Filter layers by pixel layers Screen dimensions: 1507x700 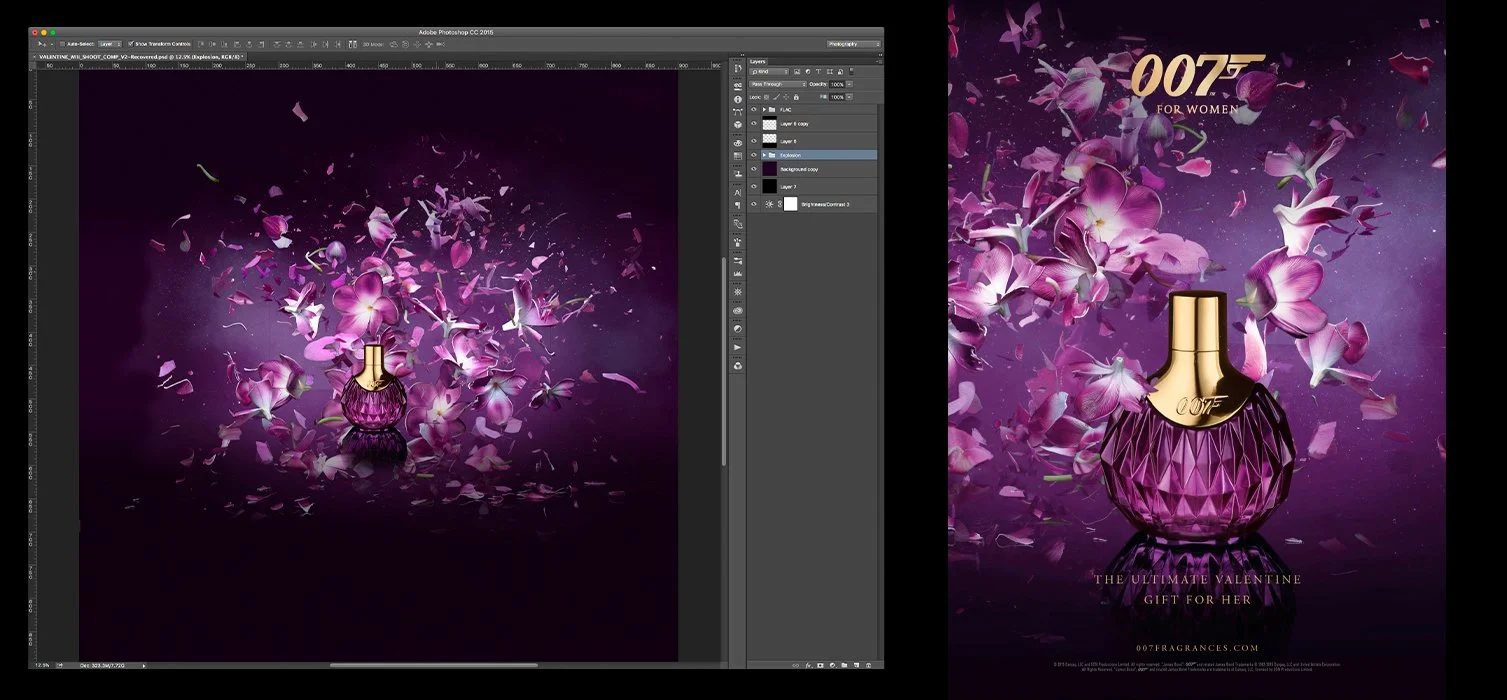point(797,71)
